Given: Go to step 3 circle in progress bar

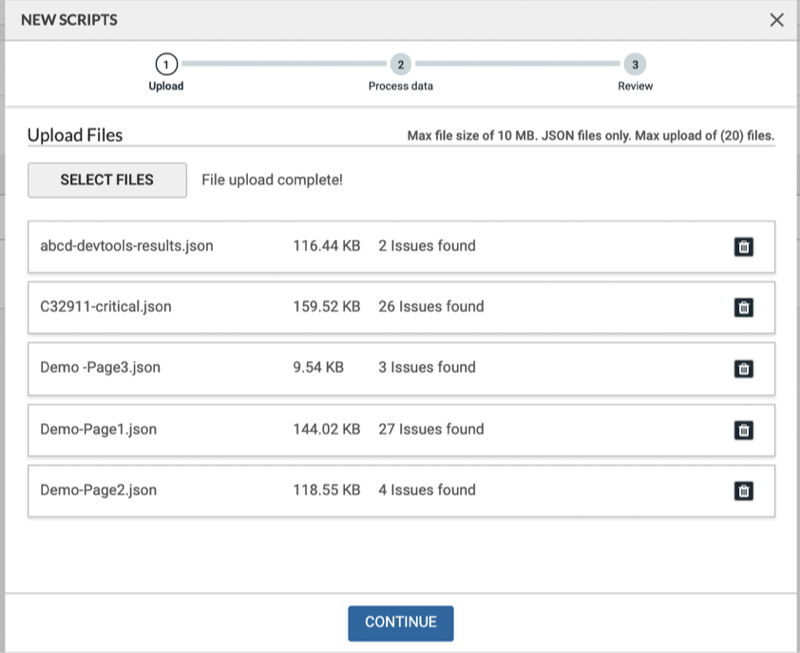Looking at the screenshot, I should [x=634, y=64].
